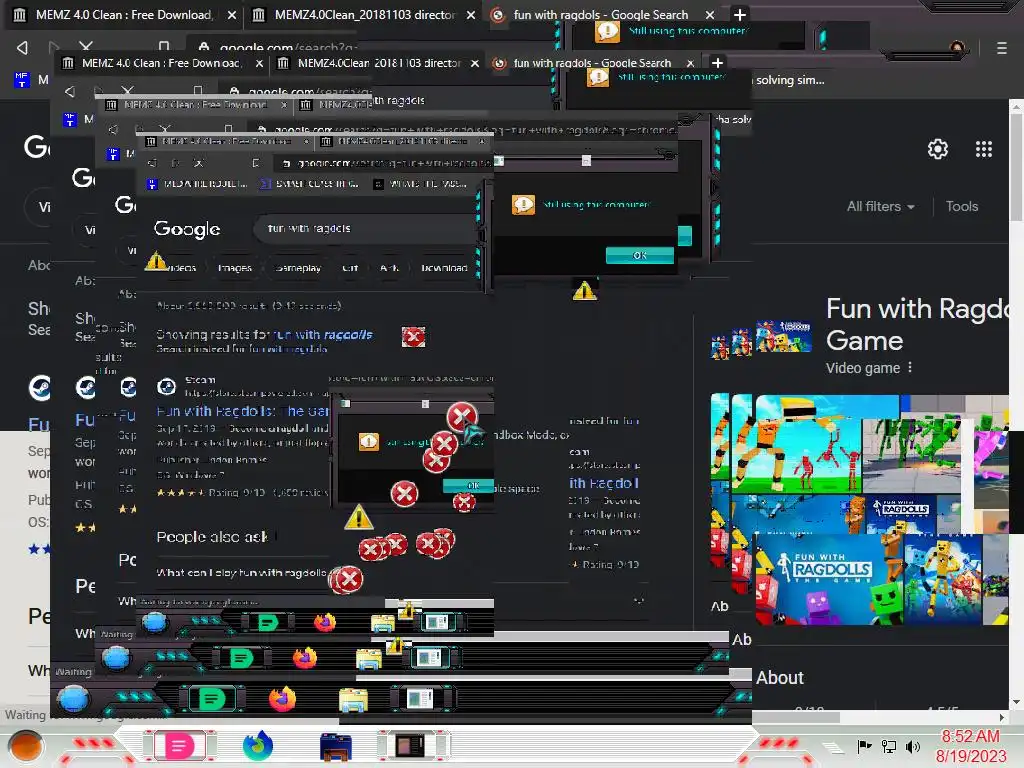Close the topmost 'fun with ragdols' tab
This screenshot has width=1024, height=768.
pyautogui.click(x=710, y=14)
